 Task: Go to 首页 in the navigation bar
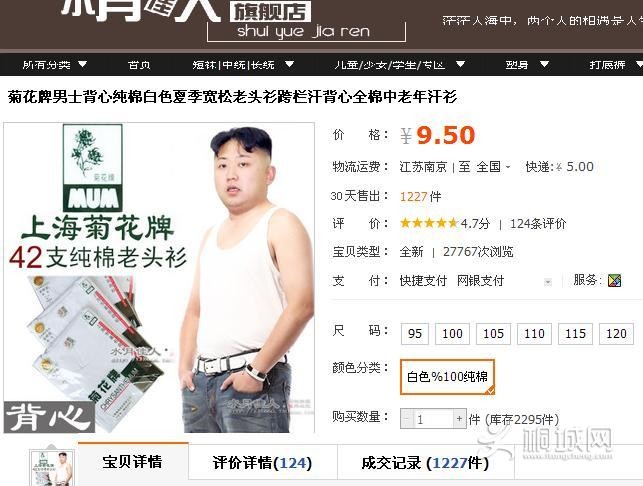[139, 65]
